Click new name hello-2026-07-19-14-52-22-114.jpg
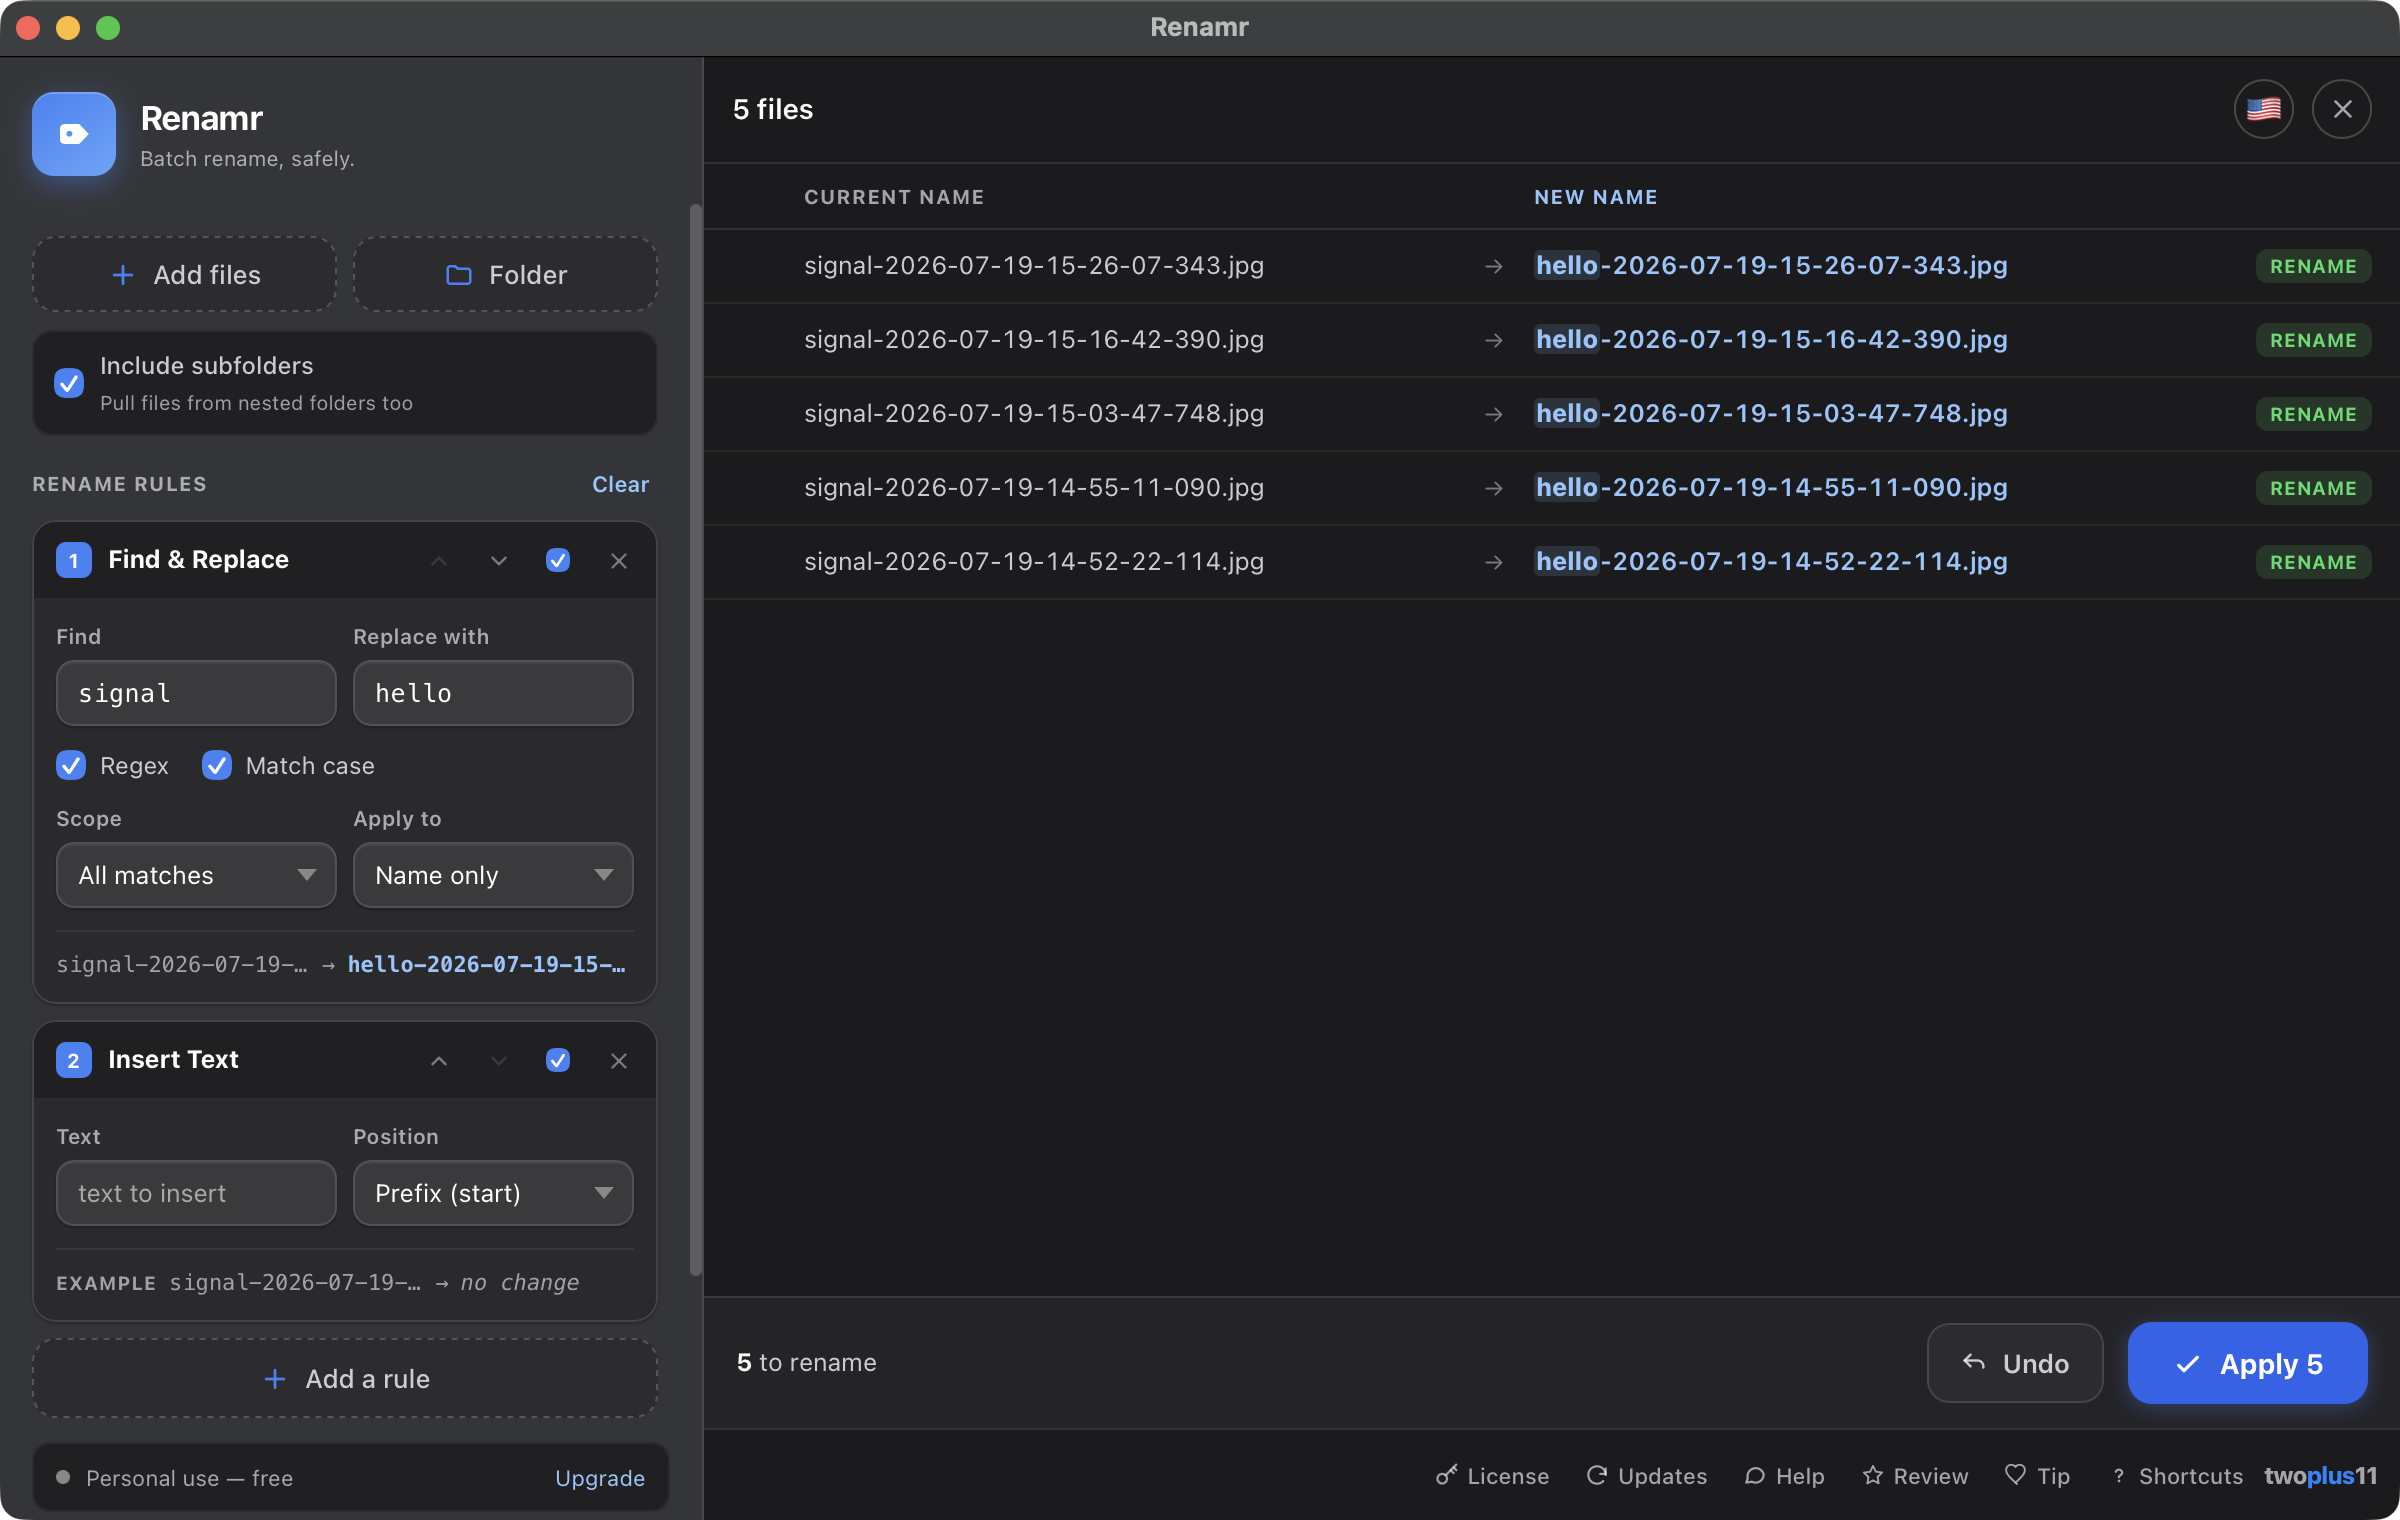The width and height of the screenshot is (2400, 1520). pos(1772,561)
